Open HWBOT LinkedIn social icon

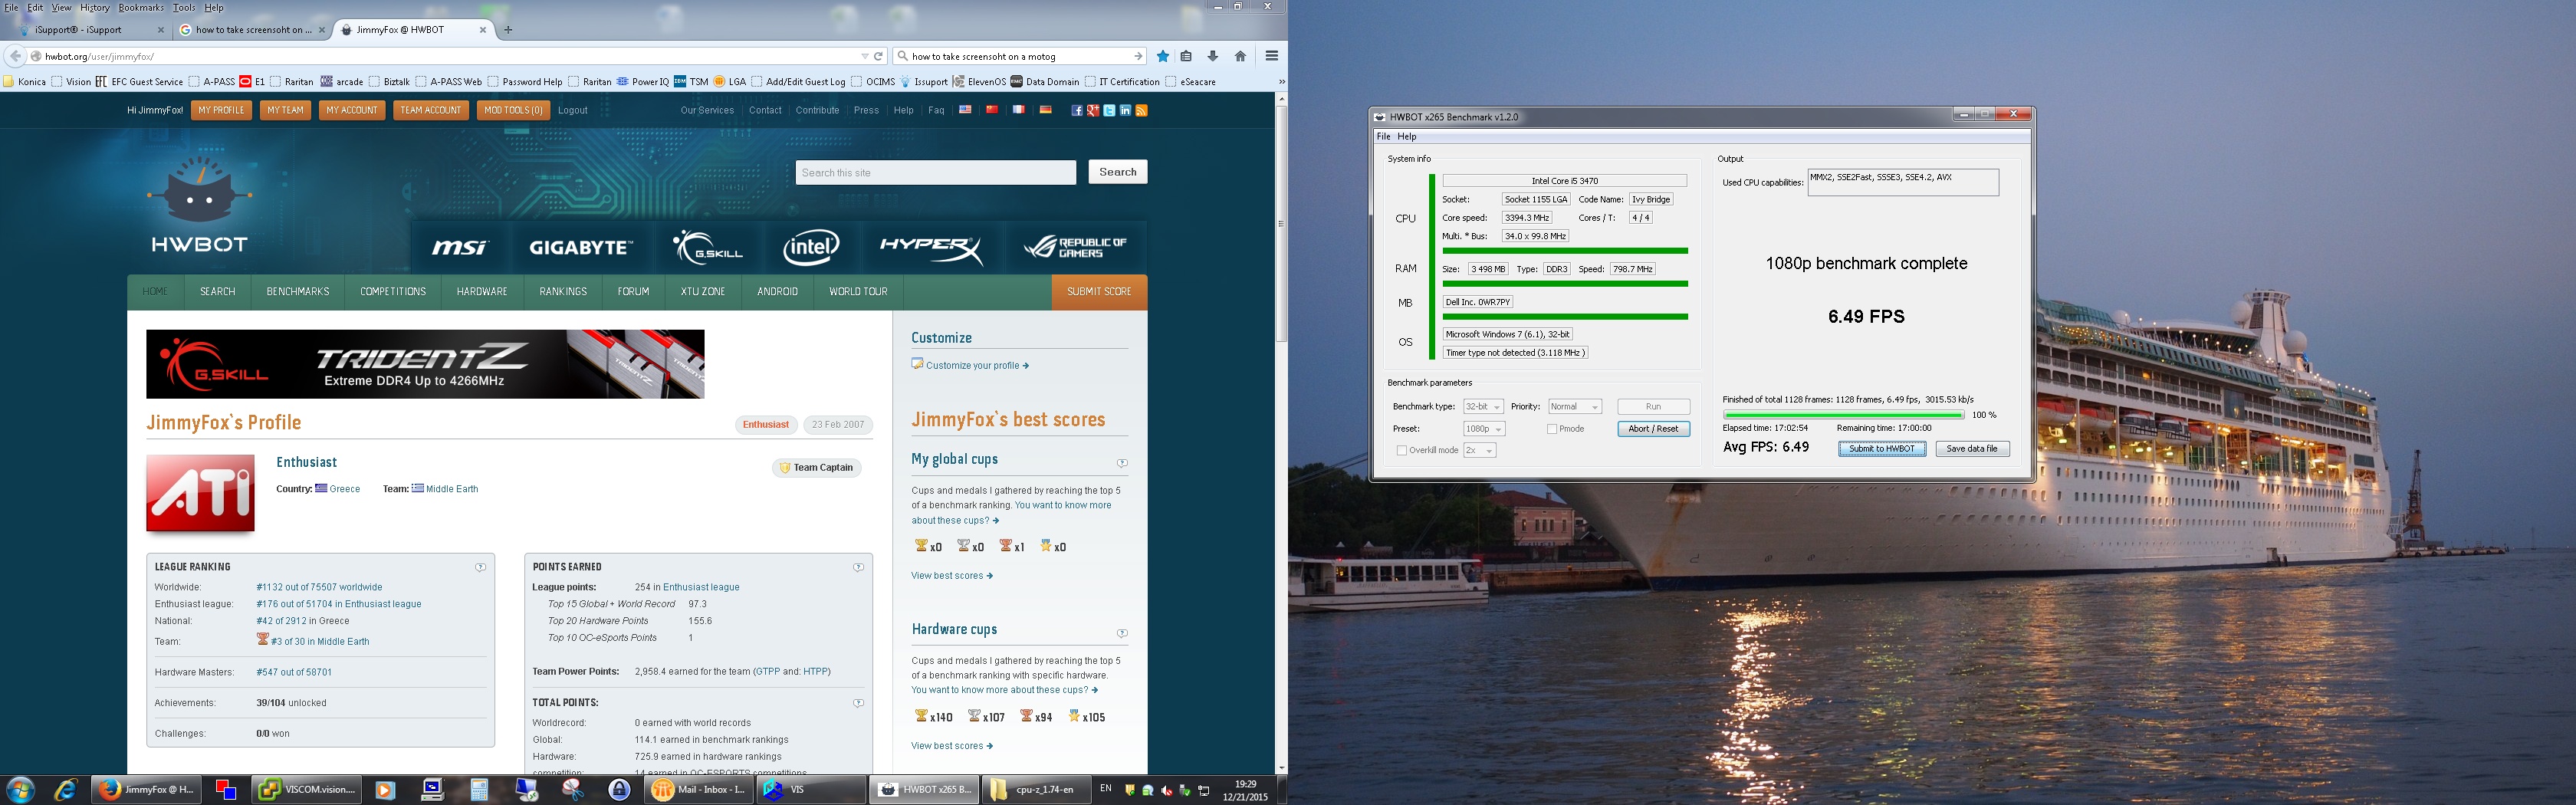click(x=1125, y=110)
